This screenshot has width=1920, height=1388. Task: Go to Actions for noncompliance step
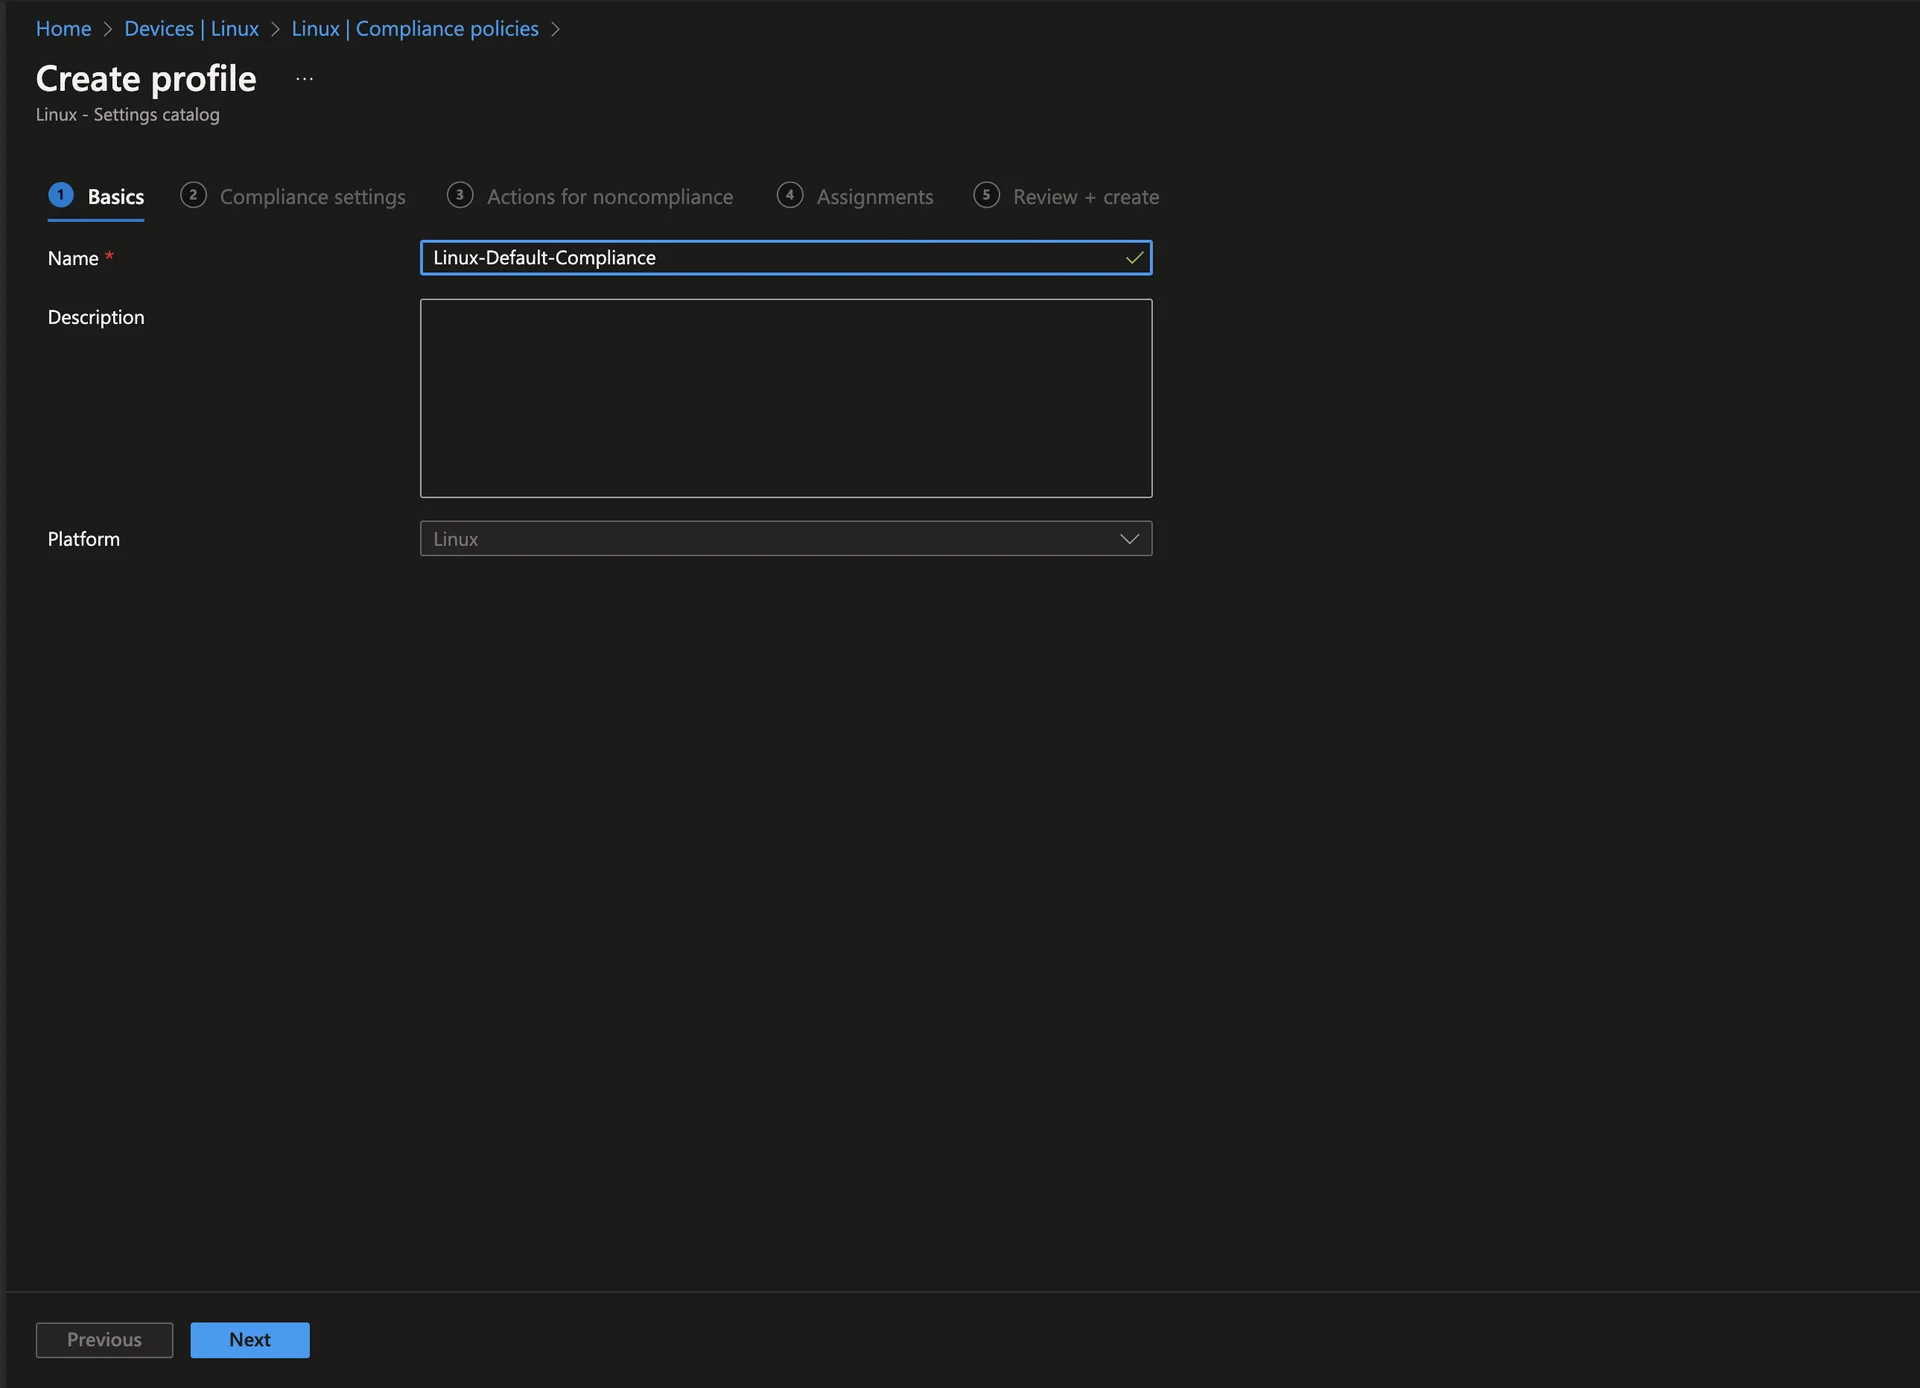pyautogui.click(x=590, y=196)
